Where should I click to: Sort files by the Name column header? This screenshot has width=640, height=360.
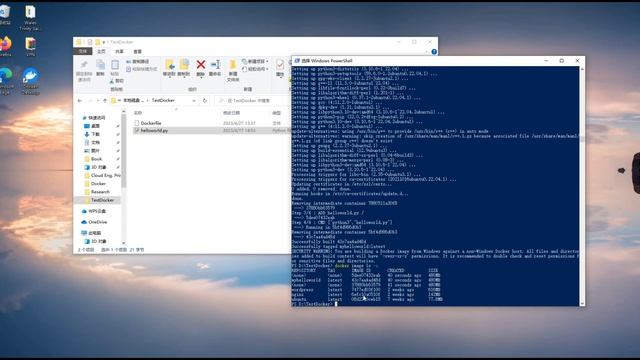138,113
